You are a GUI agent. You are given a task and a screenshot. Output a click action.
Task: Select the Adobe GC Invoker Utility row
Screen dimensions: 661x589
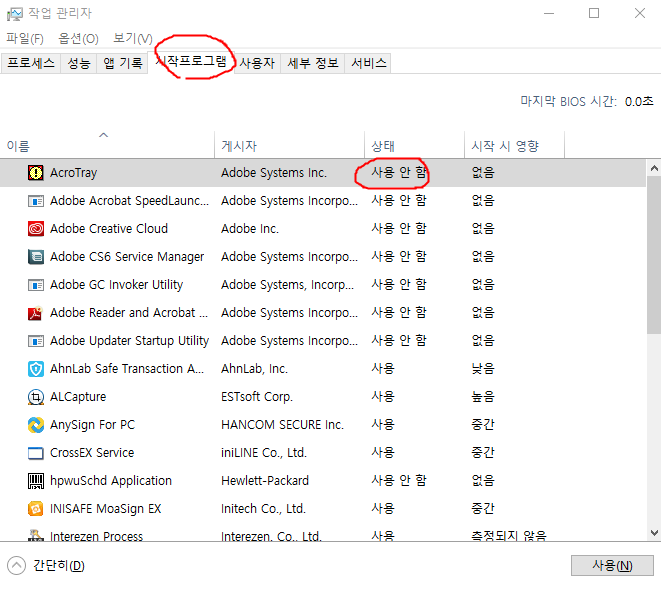(x=322, y=285)
